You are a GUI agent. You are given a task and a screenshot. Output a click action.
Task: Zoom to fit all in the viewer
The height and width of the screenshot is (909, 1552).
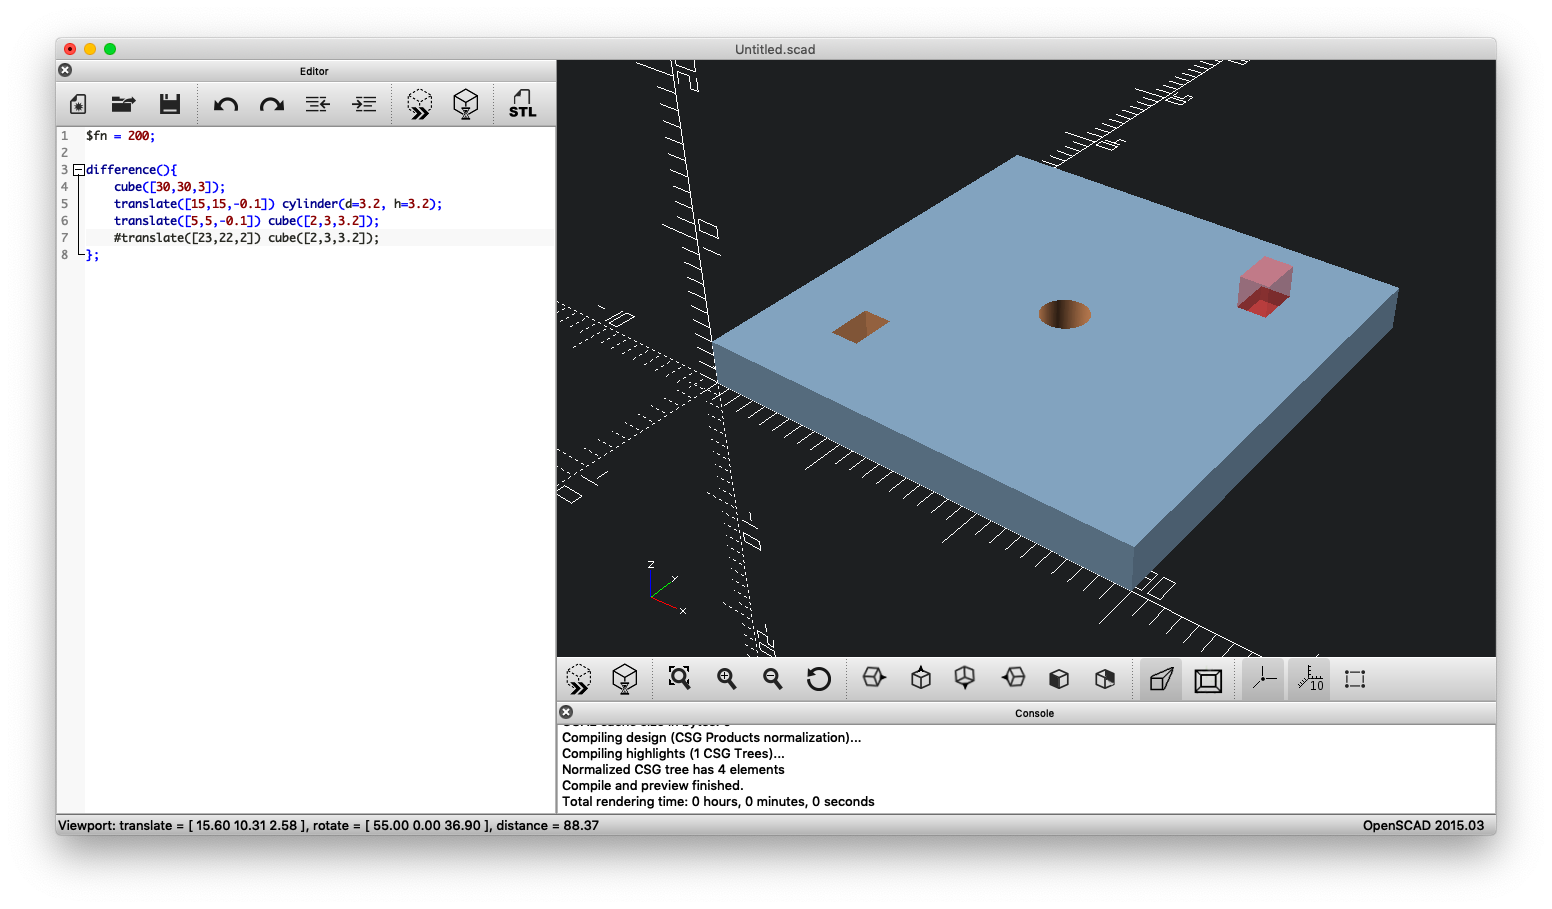[x=680, y=679]
